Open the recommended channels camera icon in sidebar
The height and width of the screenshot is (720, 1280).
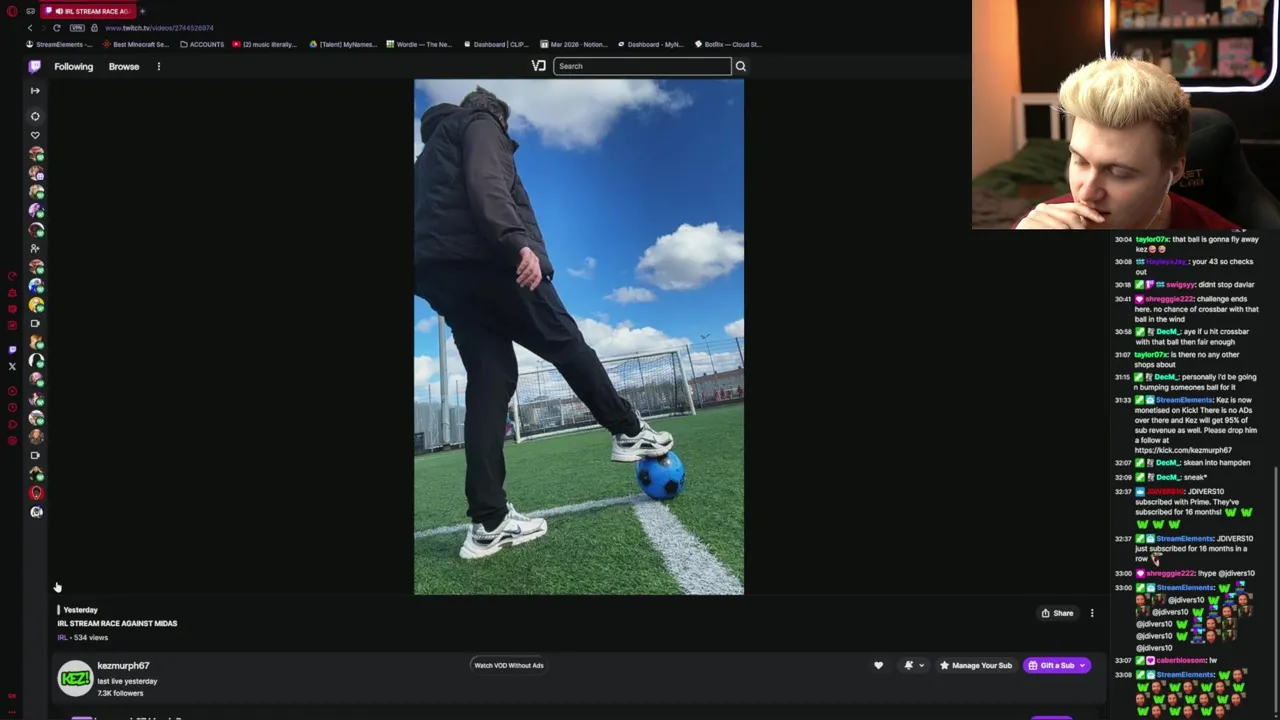[35, 323]
